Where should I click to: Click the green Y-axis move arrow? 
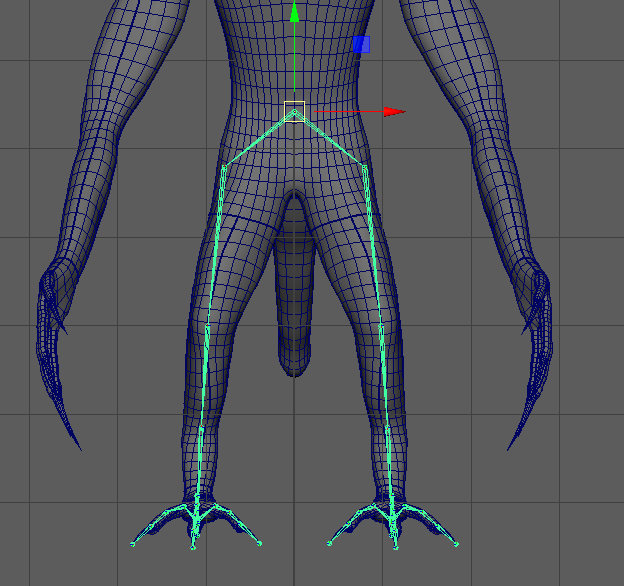click(x=294, y=14)
